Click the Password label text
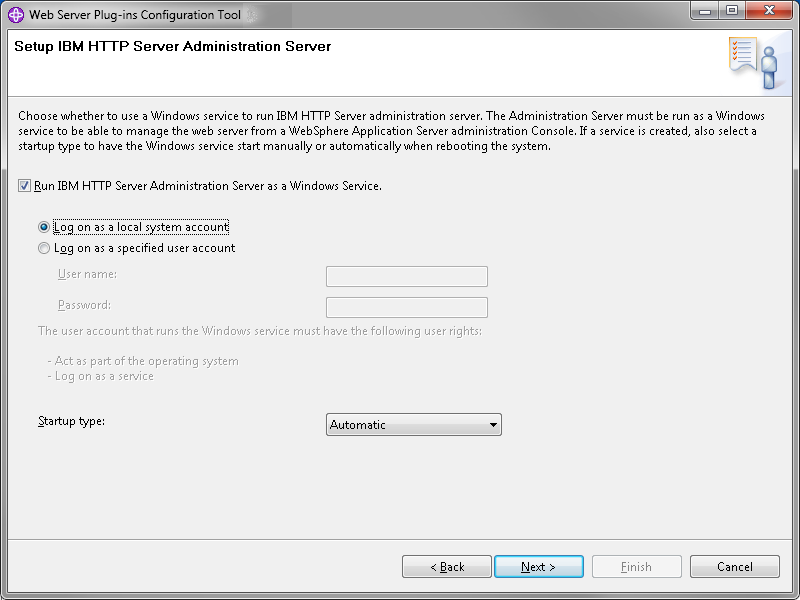 tap(84, 305)
